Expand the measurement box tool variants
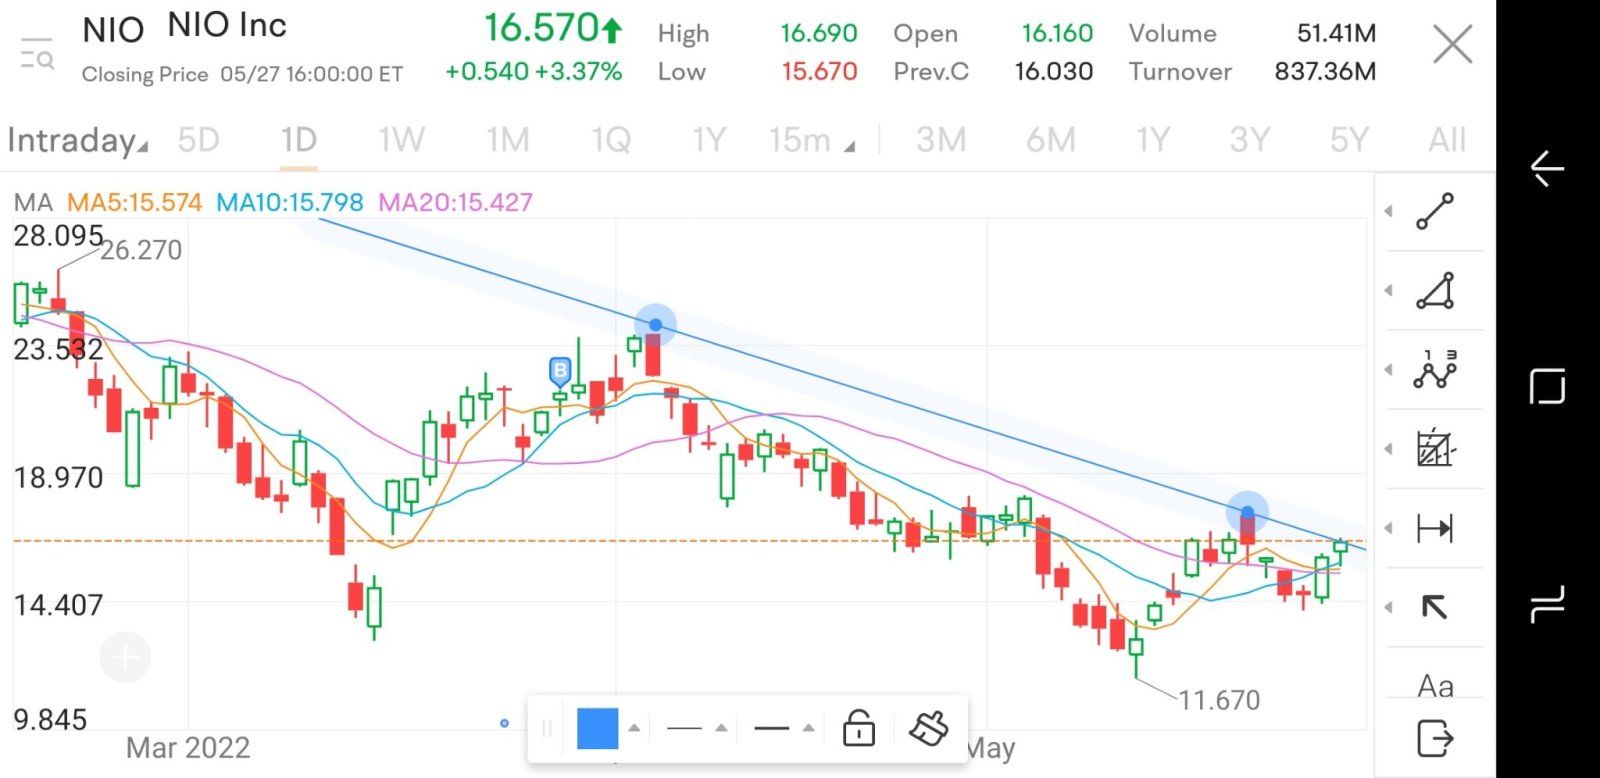The image size is (1600, 778). 1389,449
